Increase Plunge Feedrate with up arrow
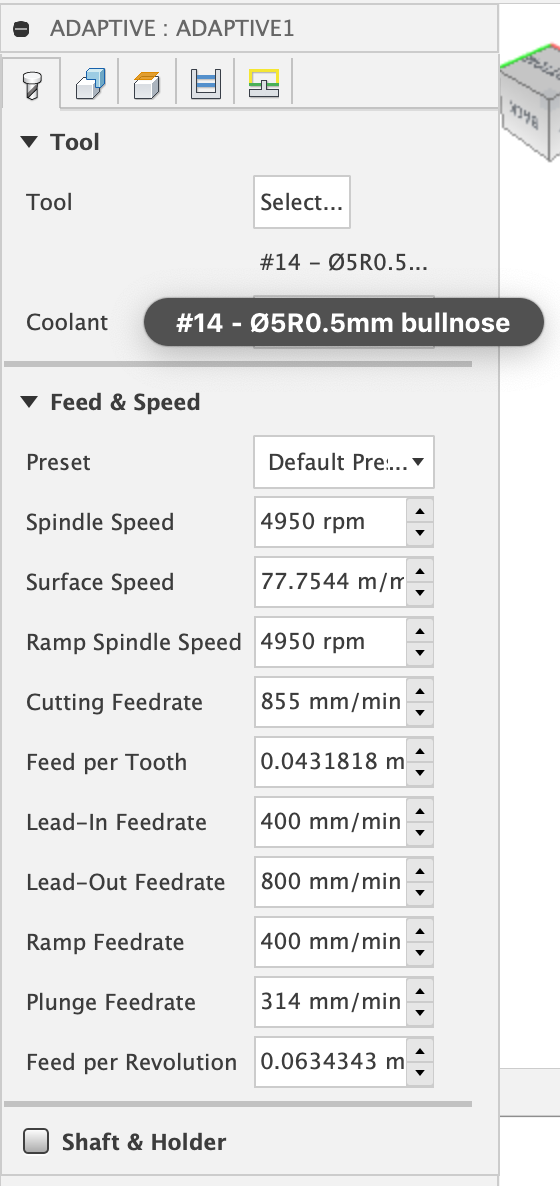Viewport: 560px width, 1186px height. click(x=420, y=990)
